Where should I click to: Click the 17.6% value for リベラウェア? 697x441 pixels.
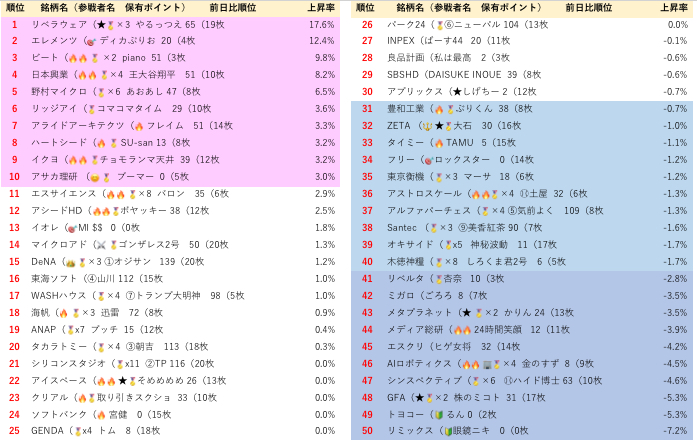pyautogui.click(x=321, y=24)
